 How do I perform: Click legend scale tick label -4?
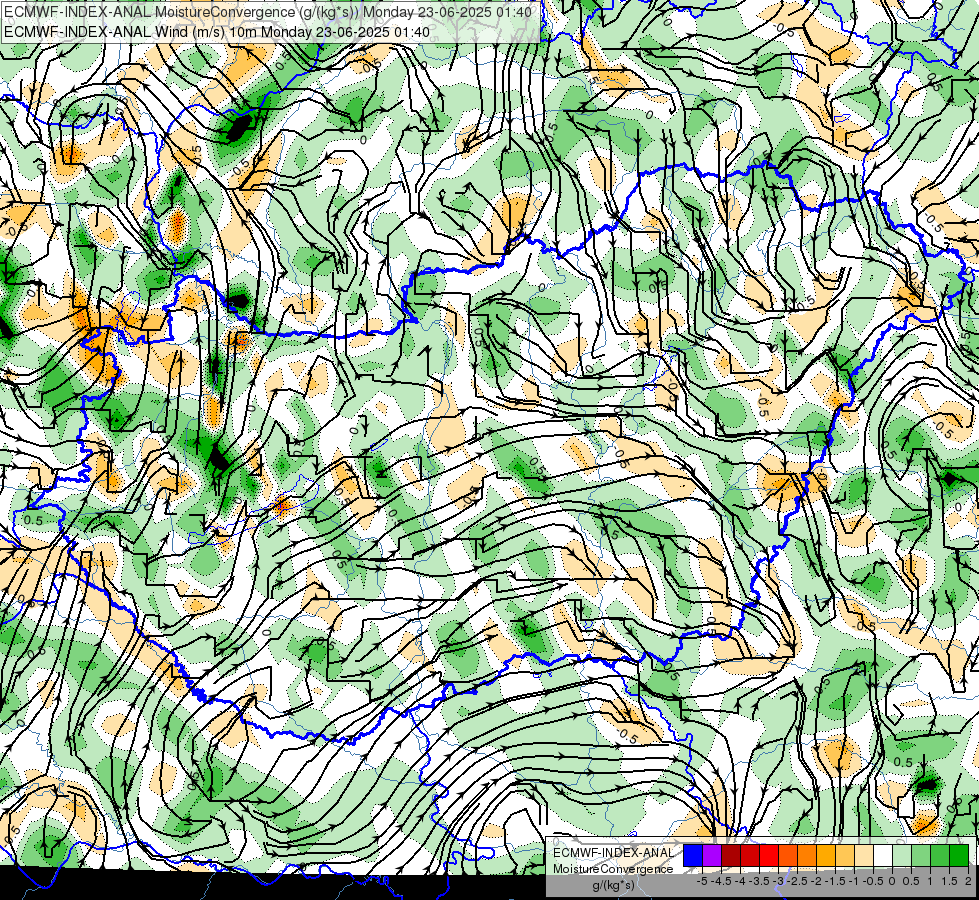(x=740, y=881)
